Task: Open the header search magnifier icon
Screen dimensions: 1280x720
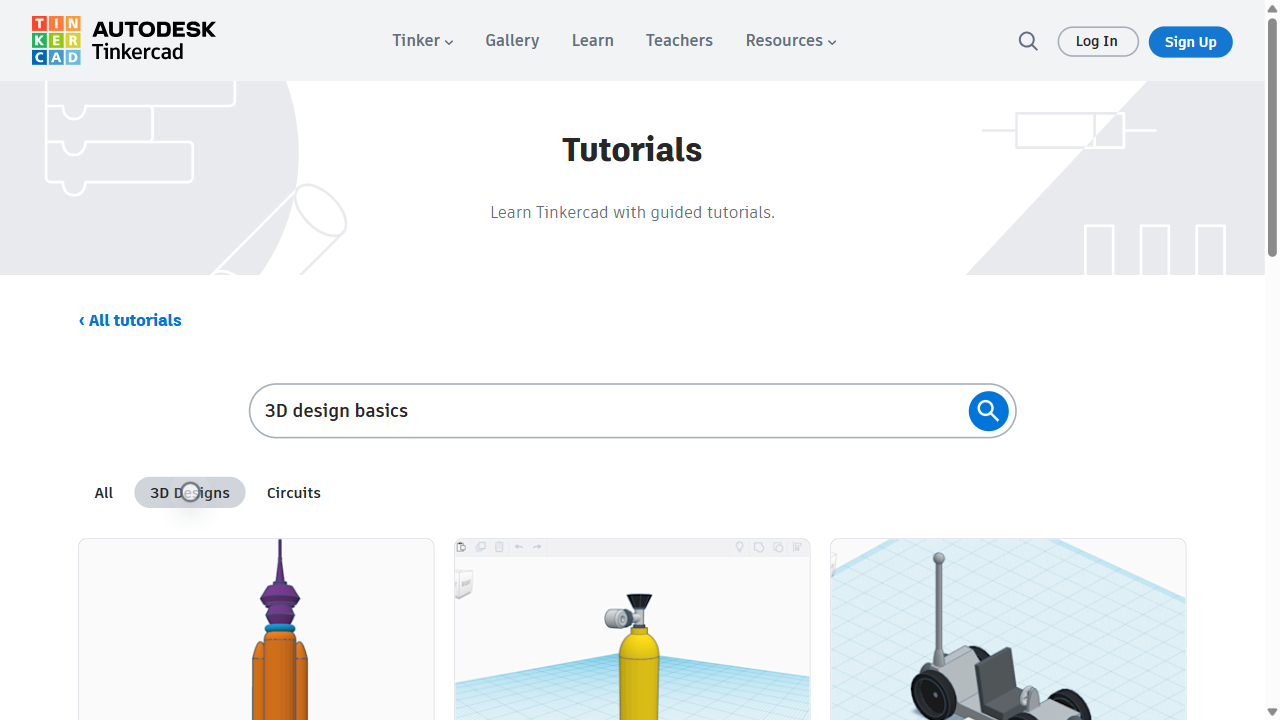Action: 1028,41
